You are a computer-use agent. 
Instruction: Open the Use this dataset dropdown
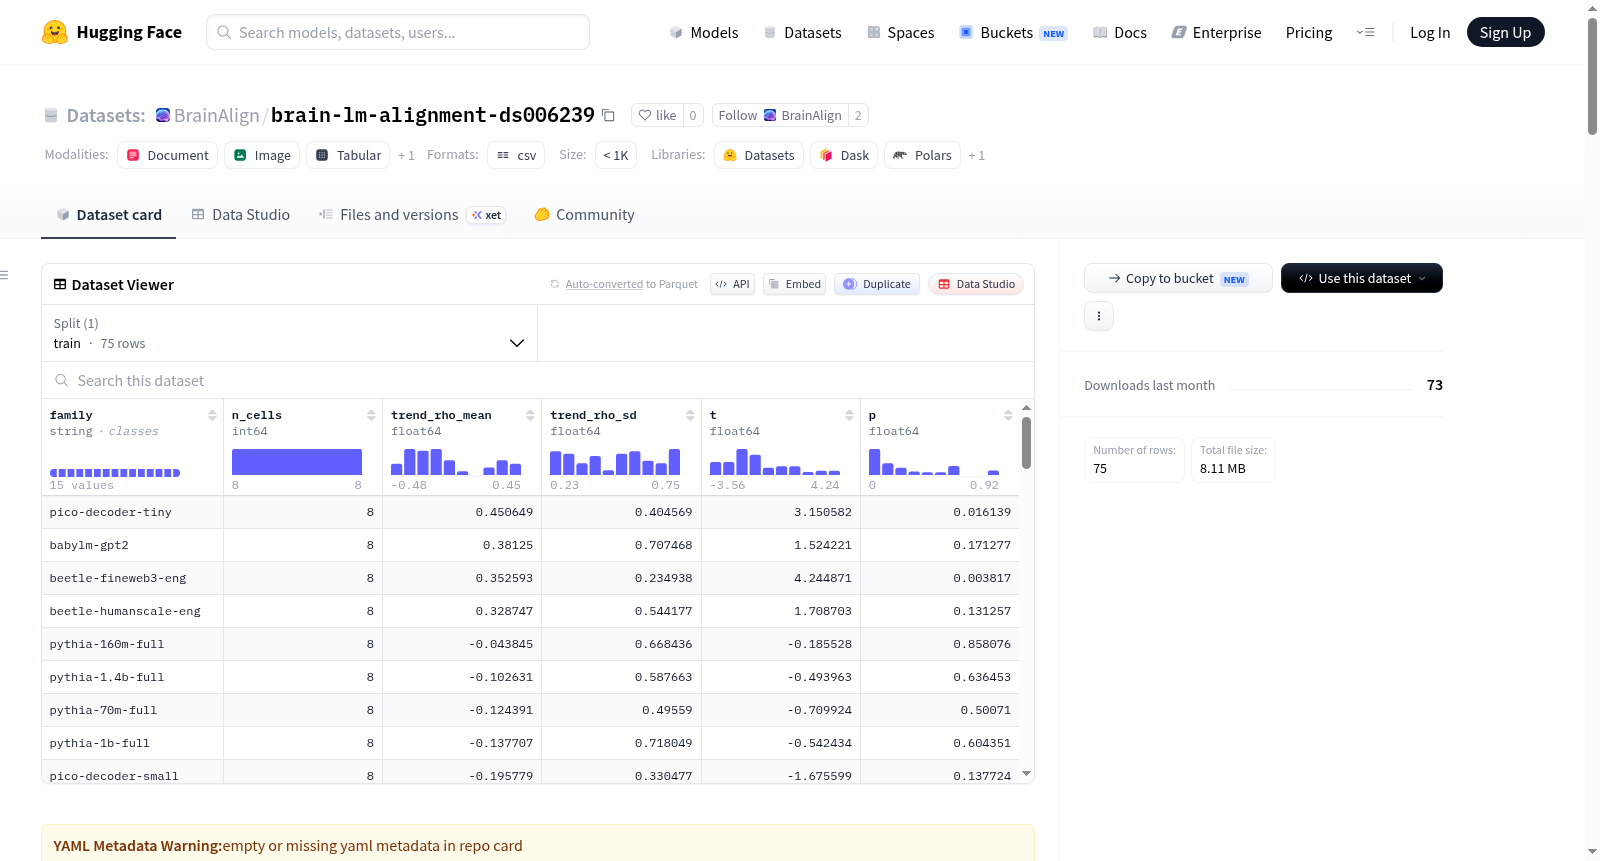(1362, 278)
